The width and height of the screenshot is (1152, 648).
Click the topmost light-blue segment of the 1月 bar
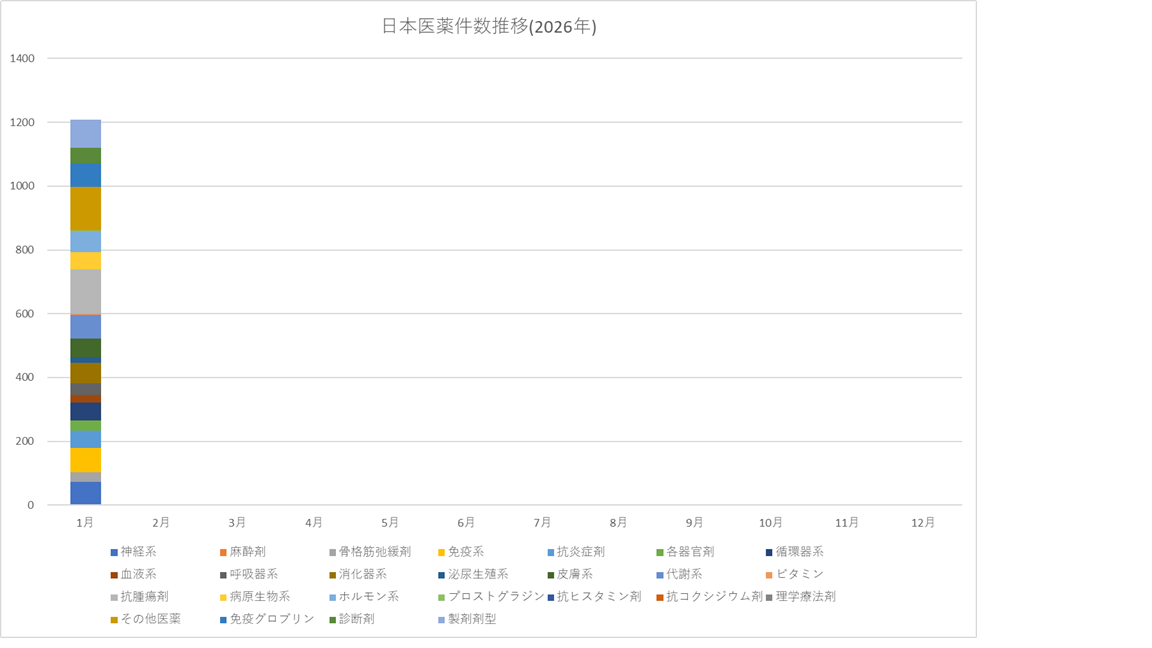coord(85,133)
